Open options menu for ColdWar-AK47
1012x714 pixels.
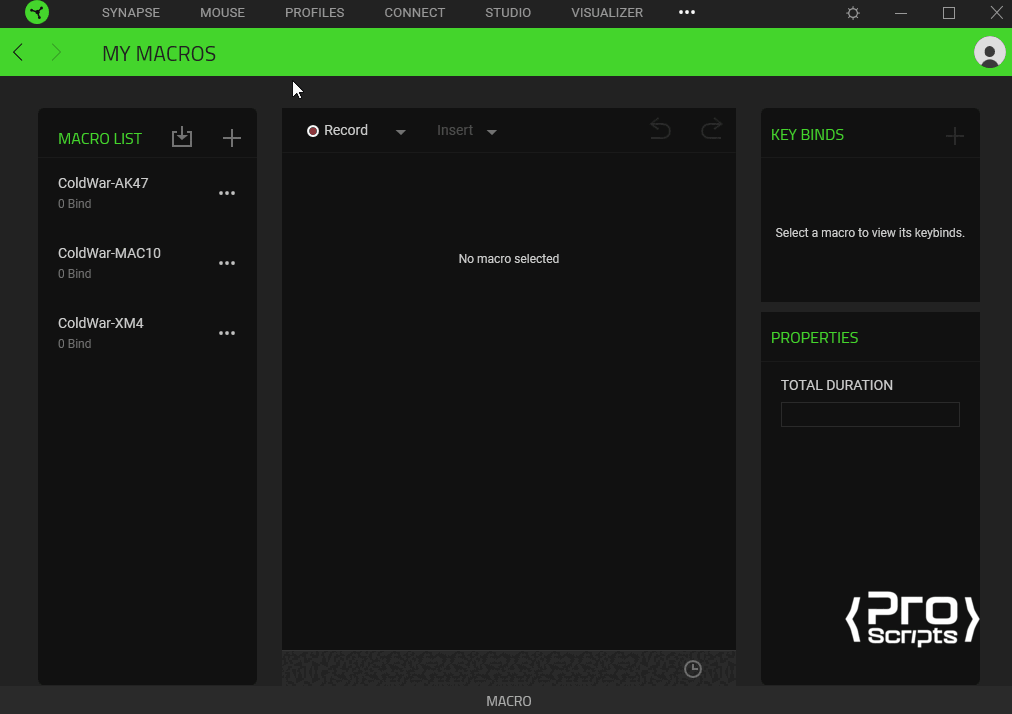point(227,193)
